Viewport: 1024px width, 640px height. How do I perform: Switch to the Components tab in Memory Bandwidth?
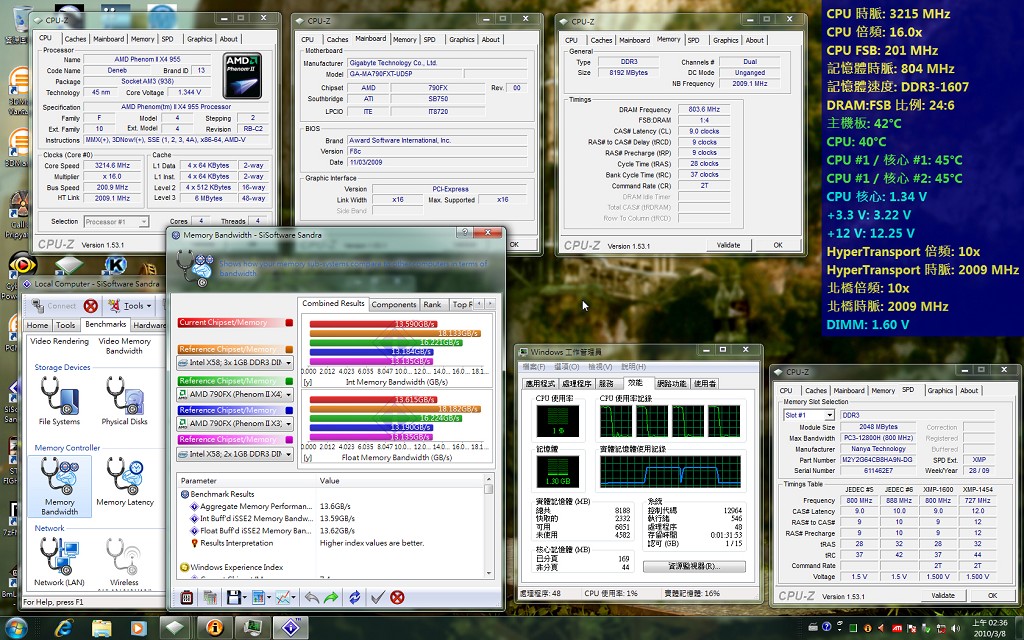tap(393, 305)
